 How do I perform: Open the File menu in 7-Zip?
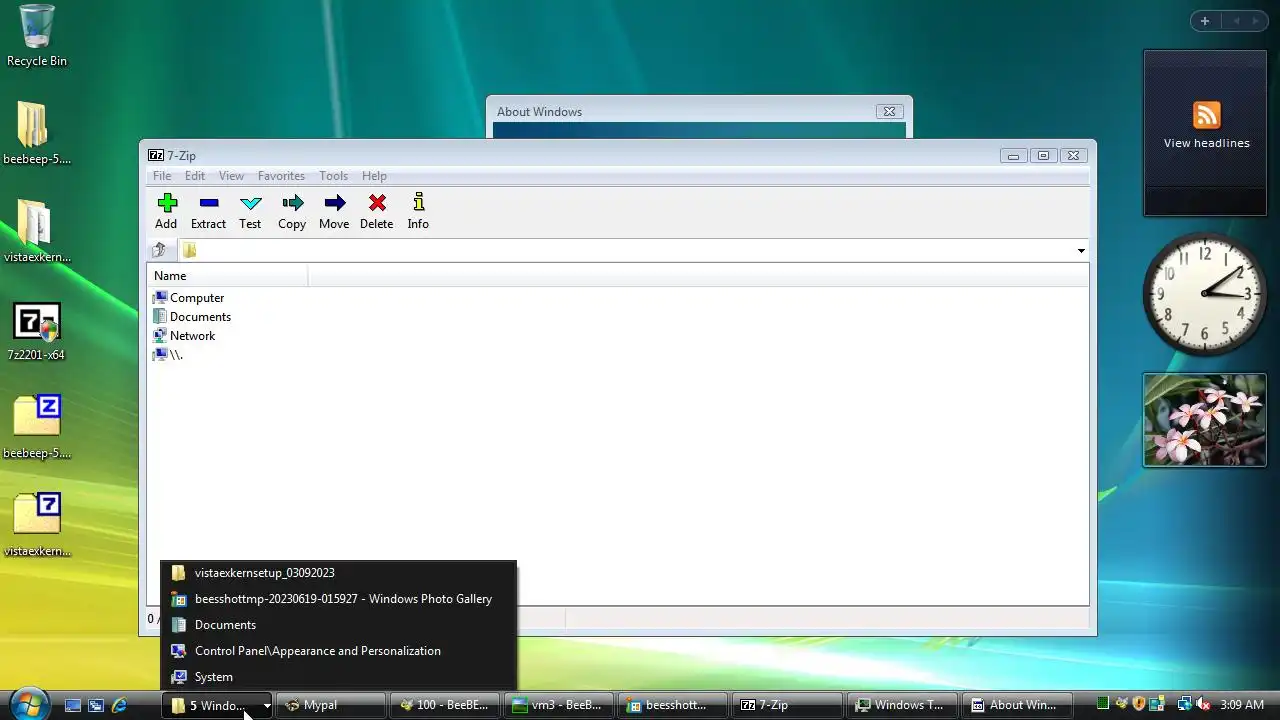pyautogui.click(x=161, y=176)
